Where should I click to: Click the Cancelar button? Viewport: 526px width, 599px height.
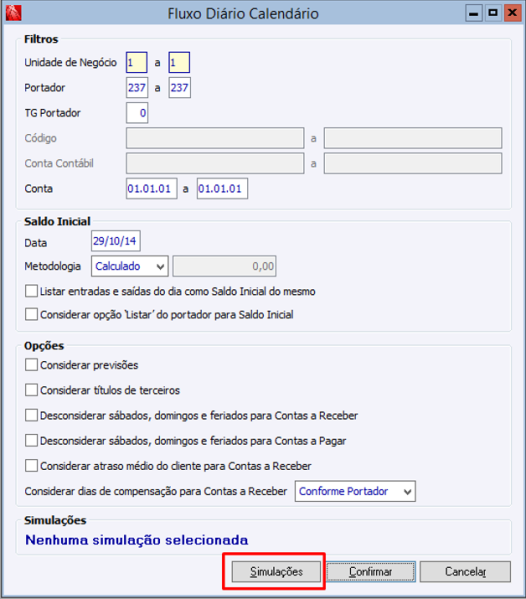pos(465,571)
